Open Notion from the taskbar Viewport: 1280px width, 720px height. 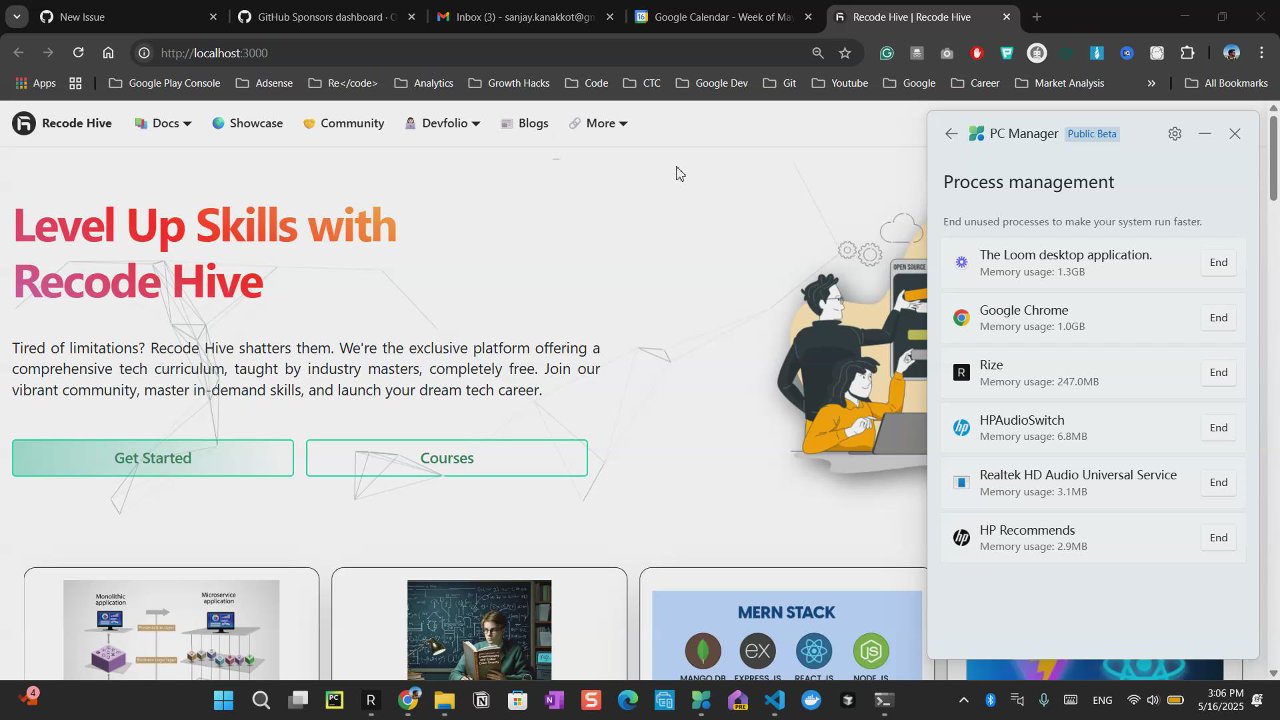pos(481,700)
